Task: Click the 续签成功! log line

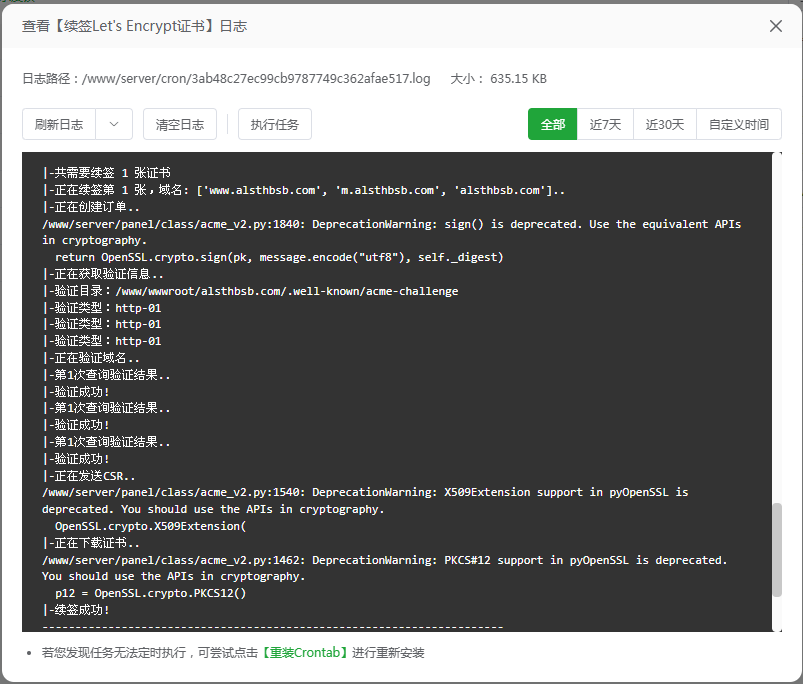Action: tap(76, 610)
